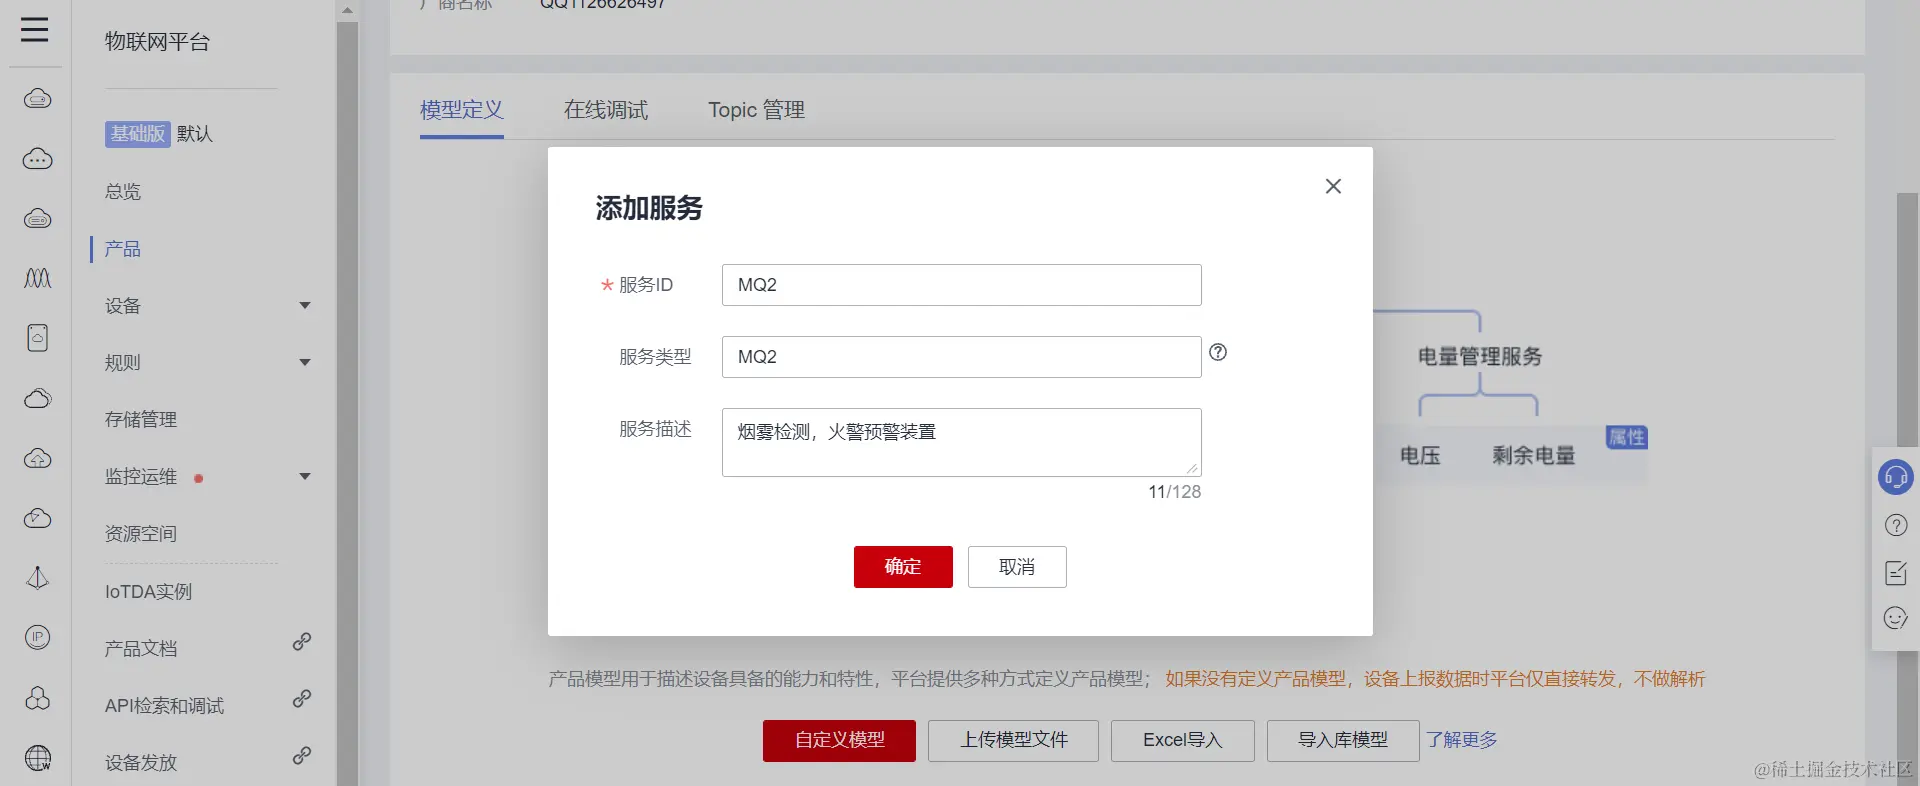Image resolution: width=1920 pixels, height=786 pixels.
Task: Open the feedback edit note icon
Action: tap(1896, 572)
